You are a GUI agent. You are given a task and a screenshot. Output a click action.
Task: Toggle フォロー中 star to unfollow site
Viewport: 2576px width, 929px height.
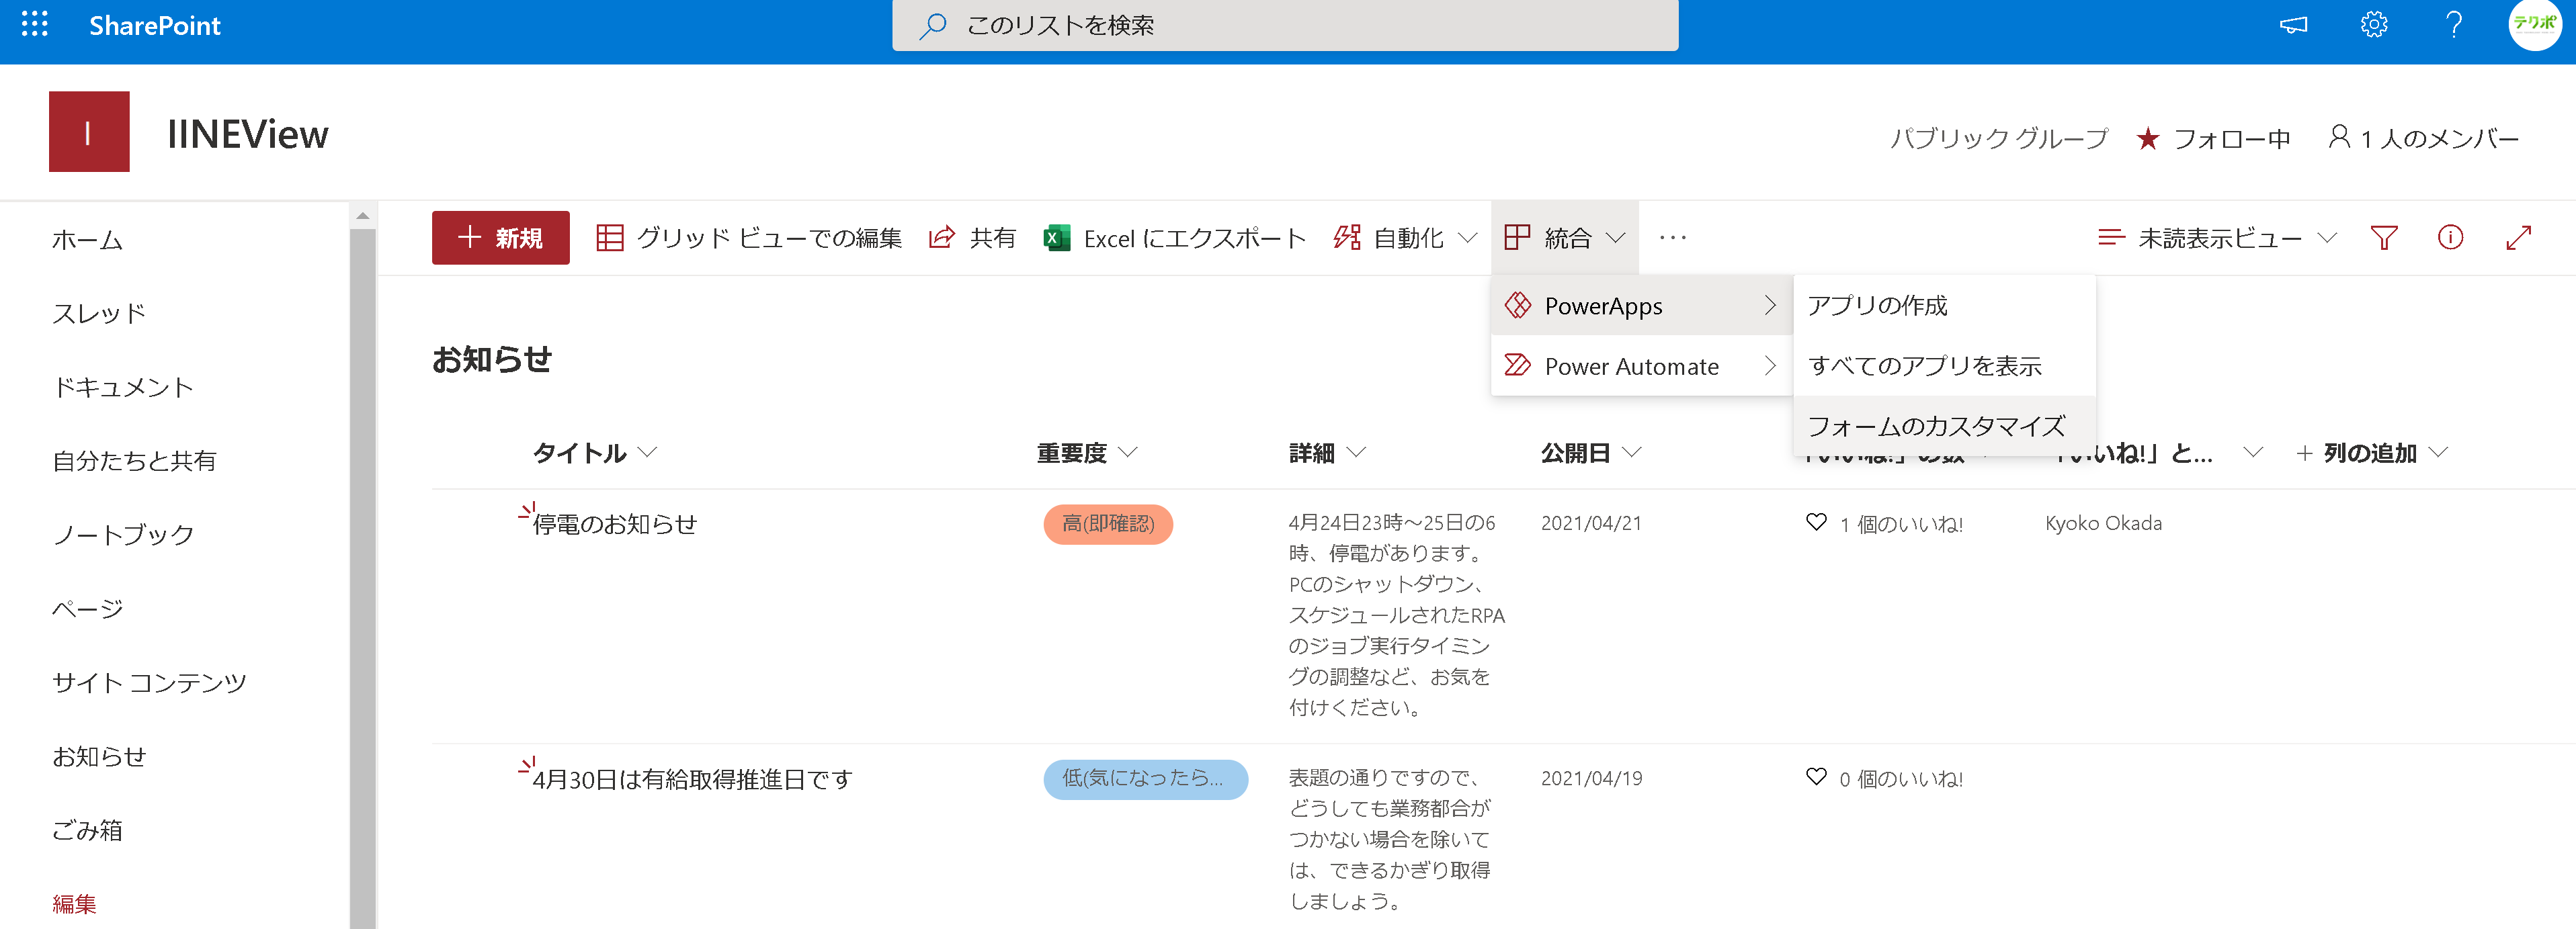pos(2147,139)
